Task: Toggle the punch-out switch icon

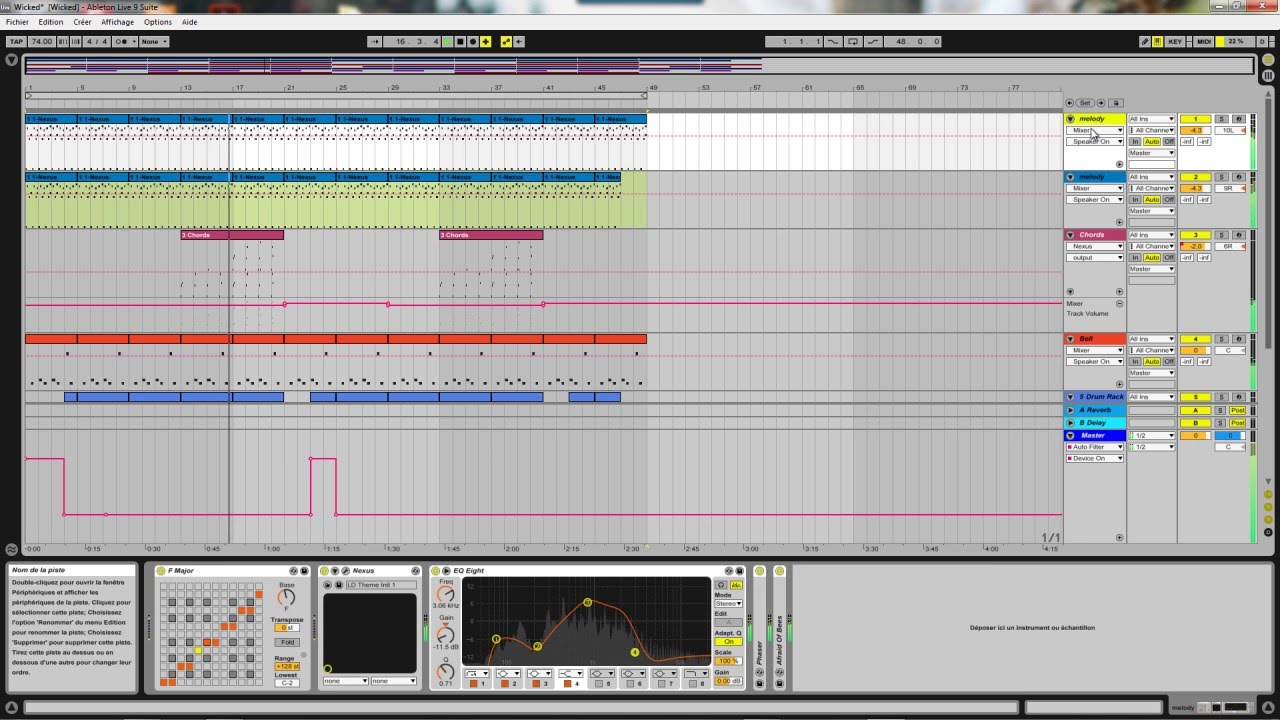Action: [x=873, y=42]
